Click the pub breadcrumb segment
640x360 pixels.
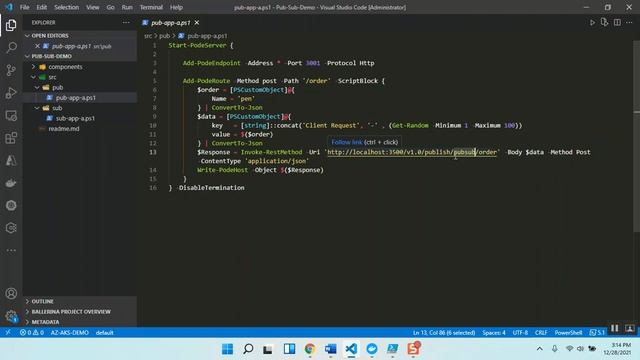pyautogui.click(x=164, y=36)
